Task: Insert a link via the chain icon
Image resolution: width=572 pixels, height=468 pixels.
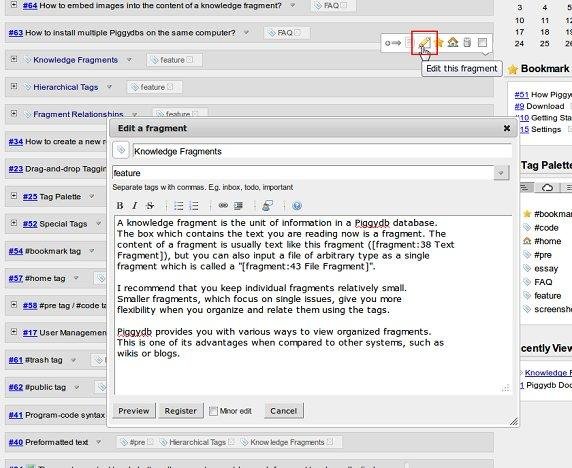Action: pos(223,205)
